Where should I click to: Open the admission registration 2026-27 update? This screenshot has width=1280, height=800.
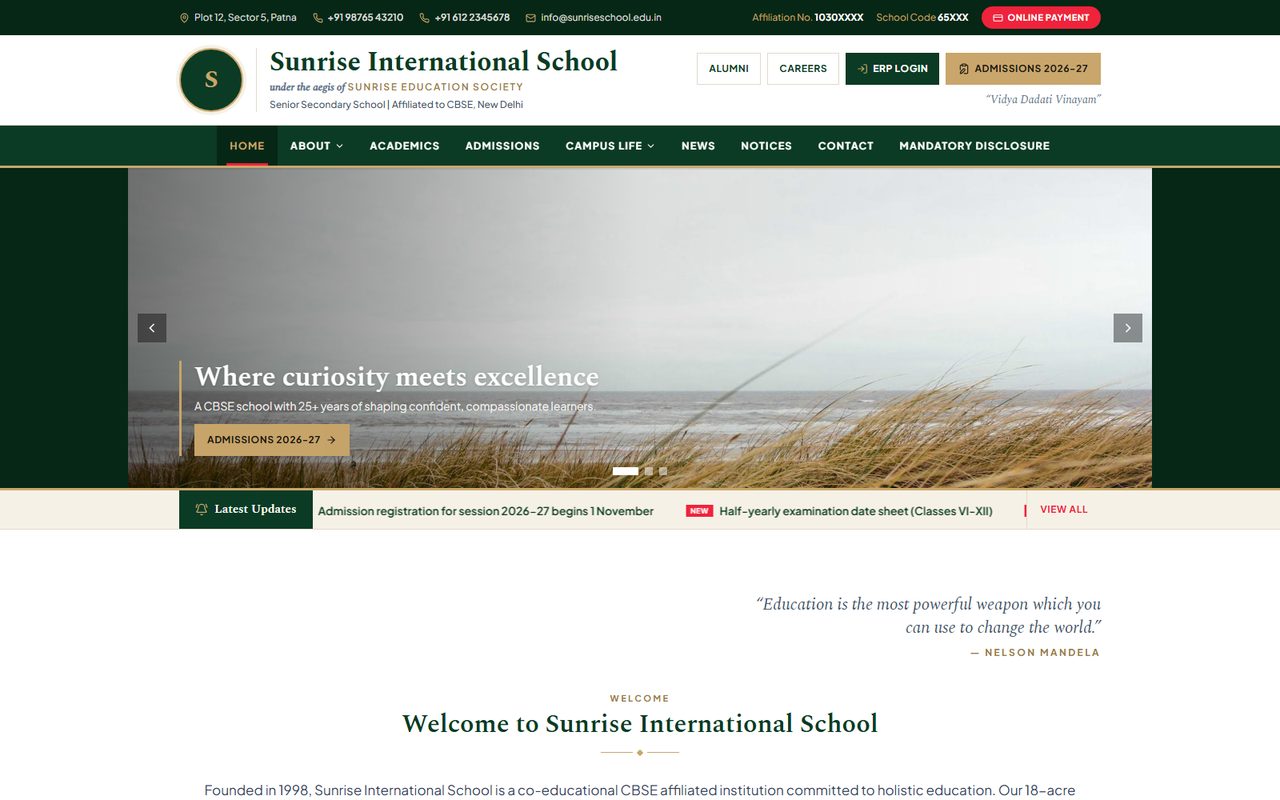tap(486, 511)
